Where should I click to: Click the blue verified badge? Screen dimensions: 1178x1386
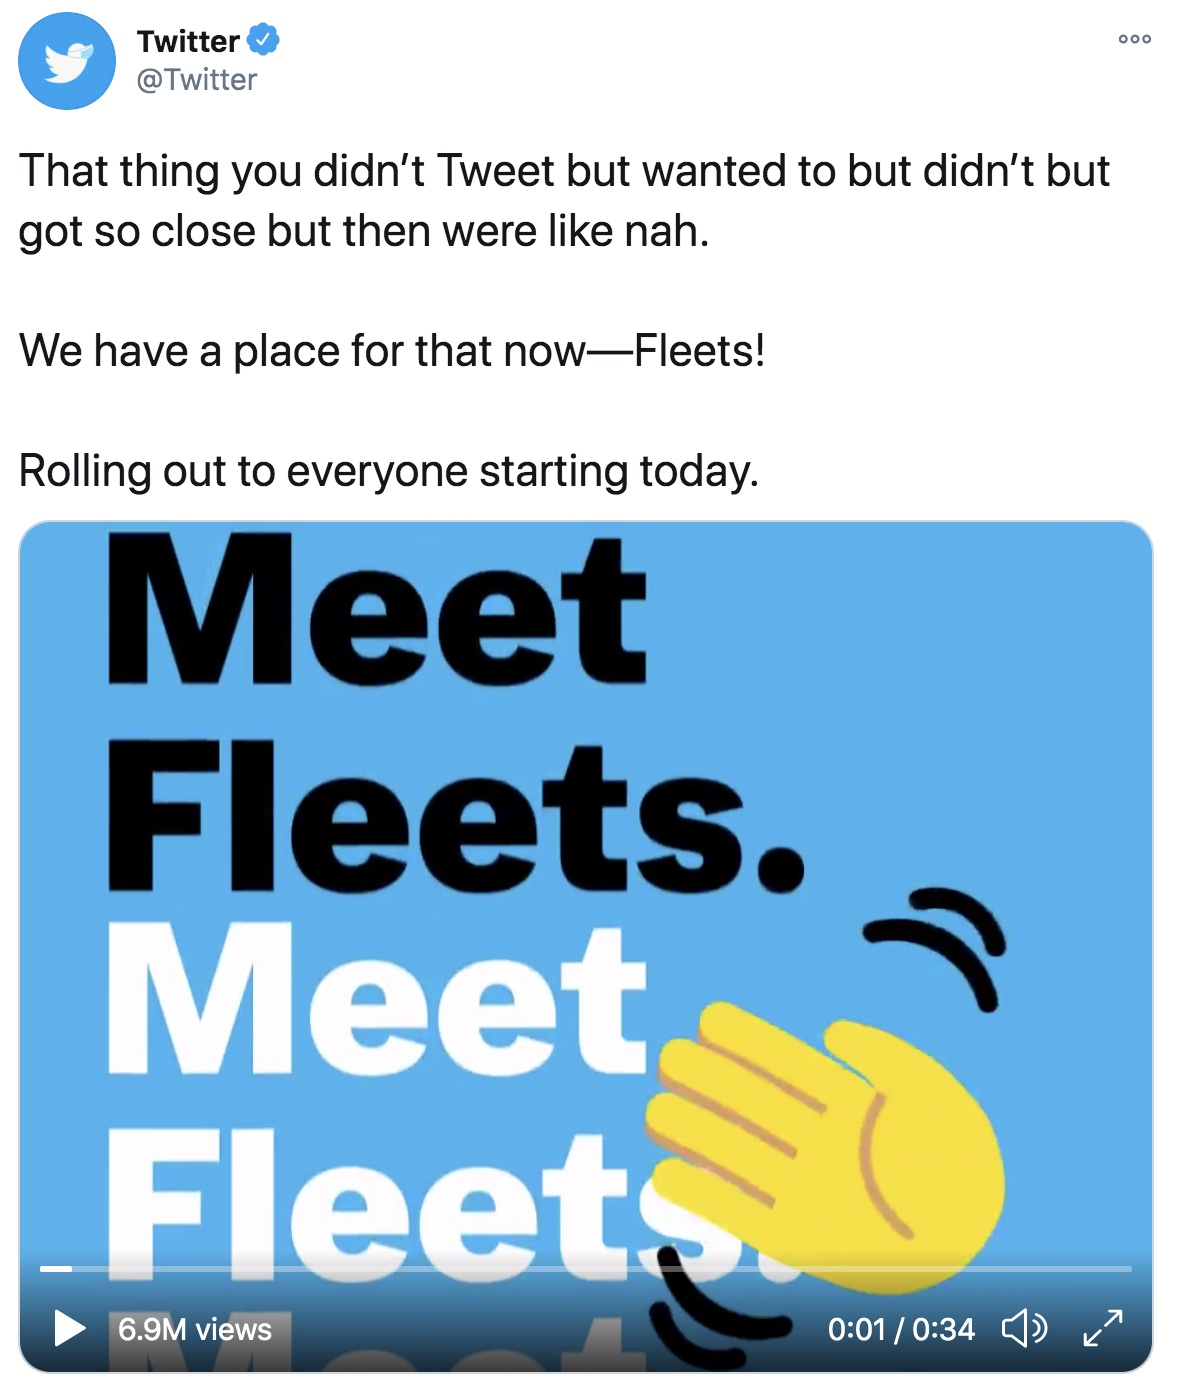click(263, 41)
